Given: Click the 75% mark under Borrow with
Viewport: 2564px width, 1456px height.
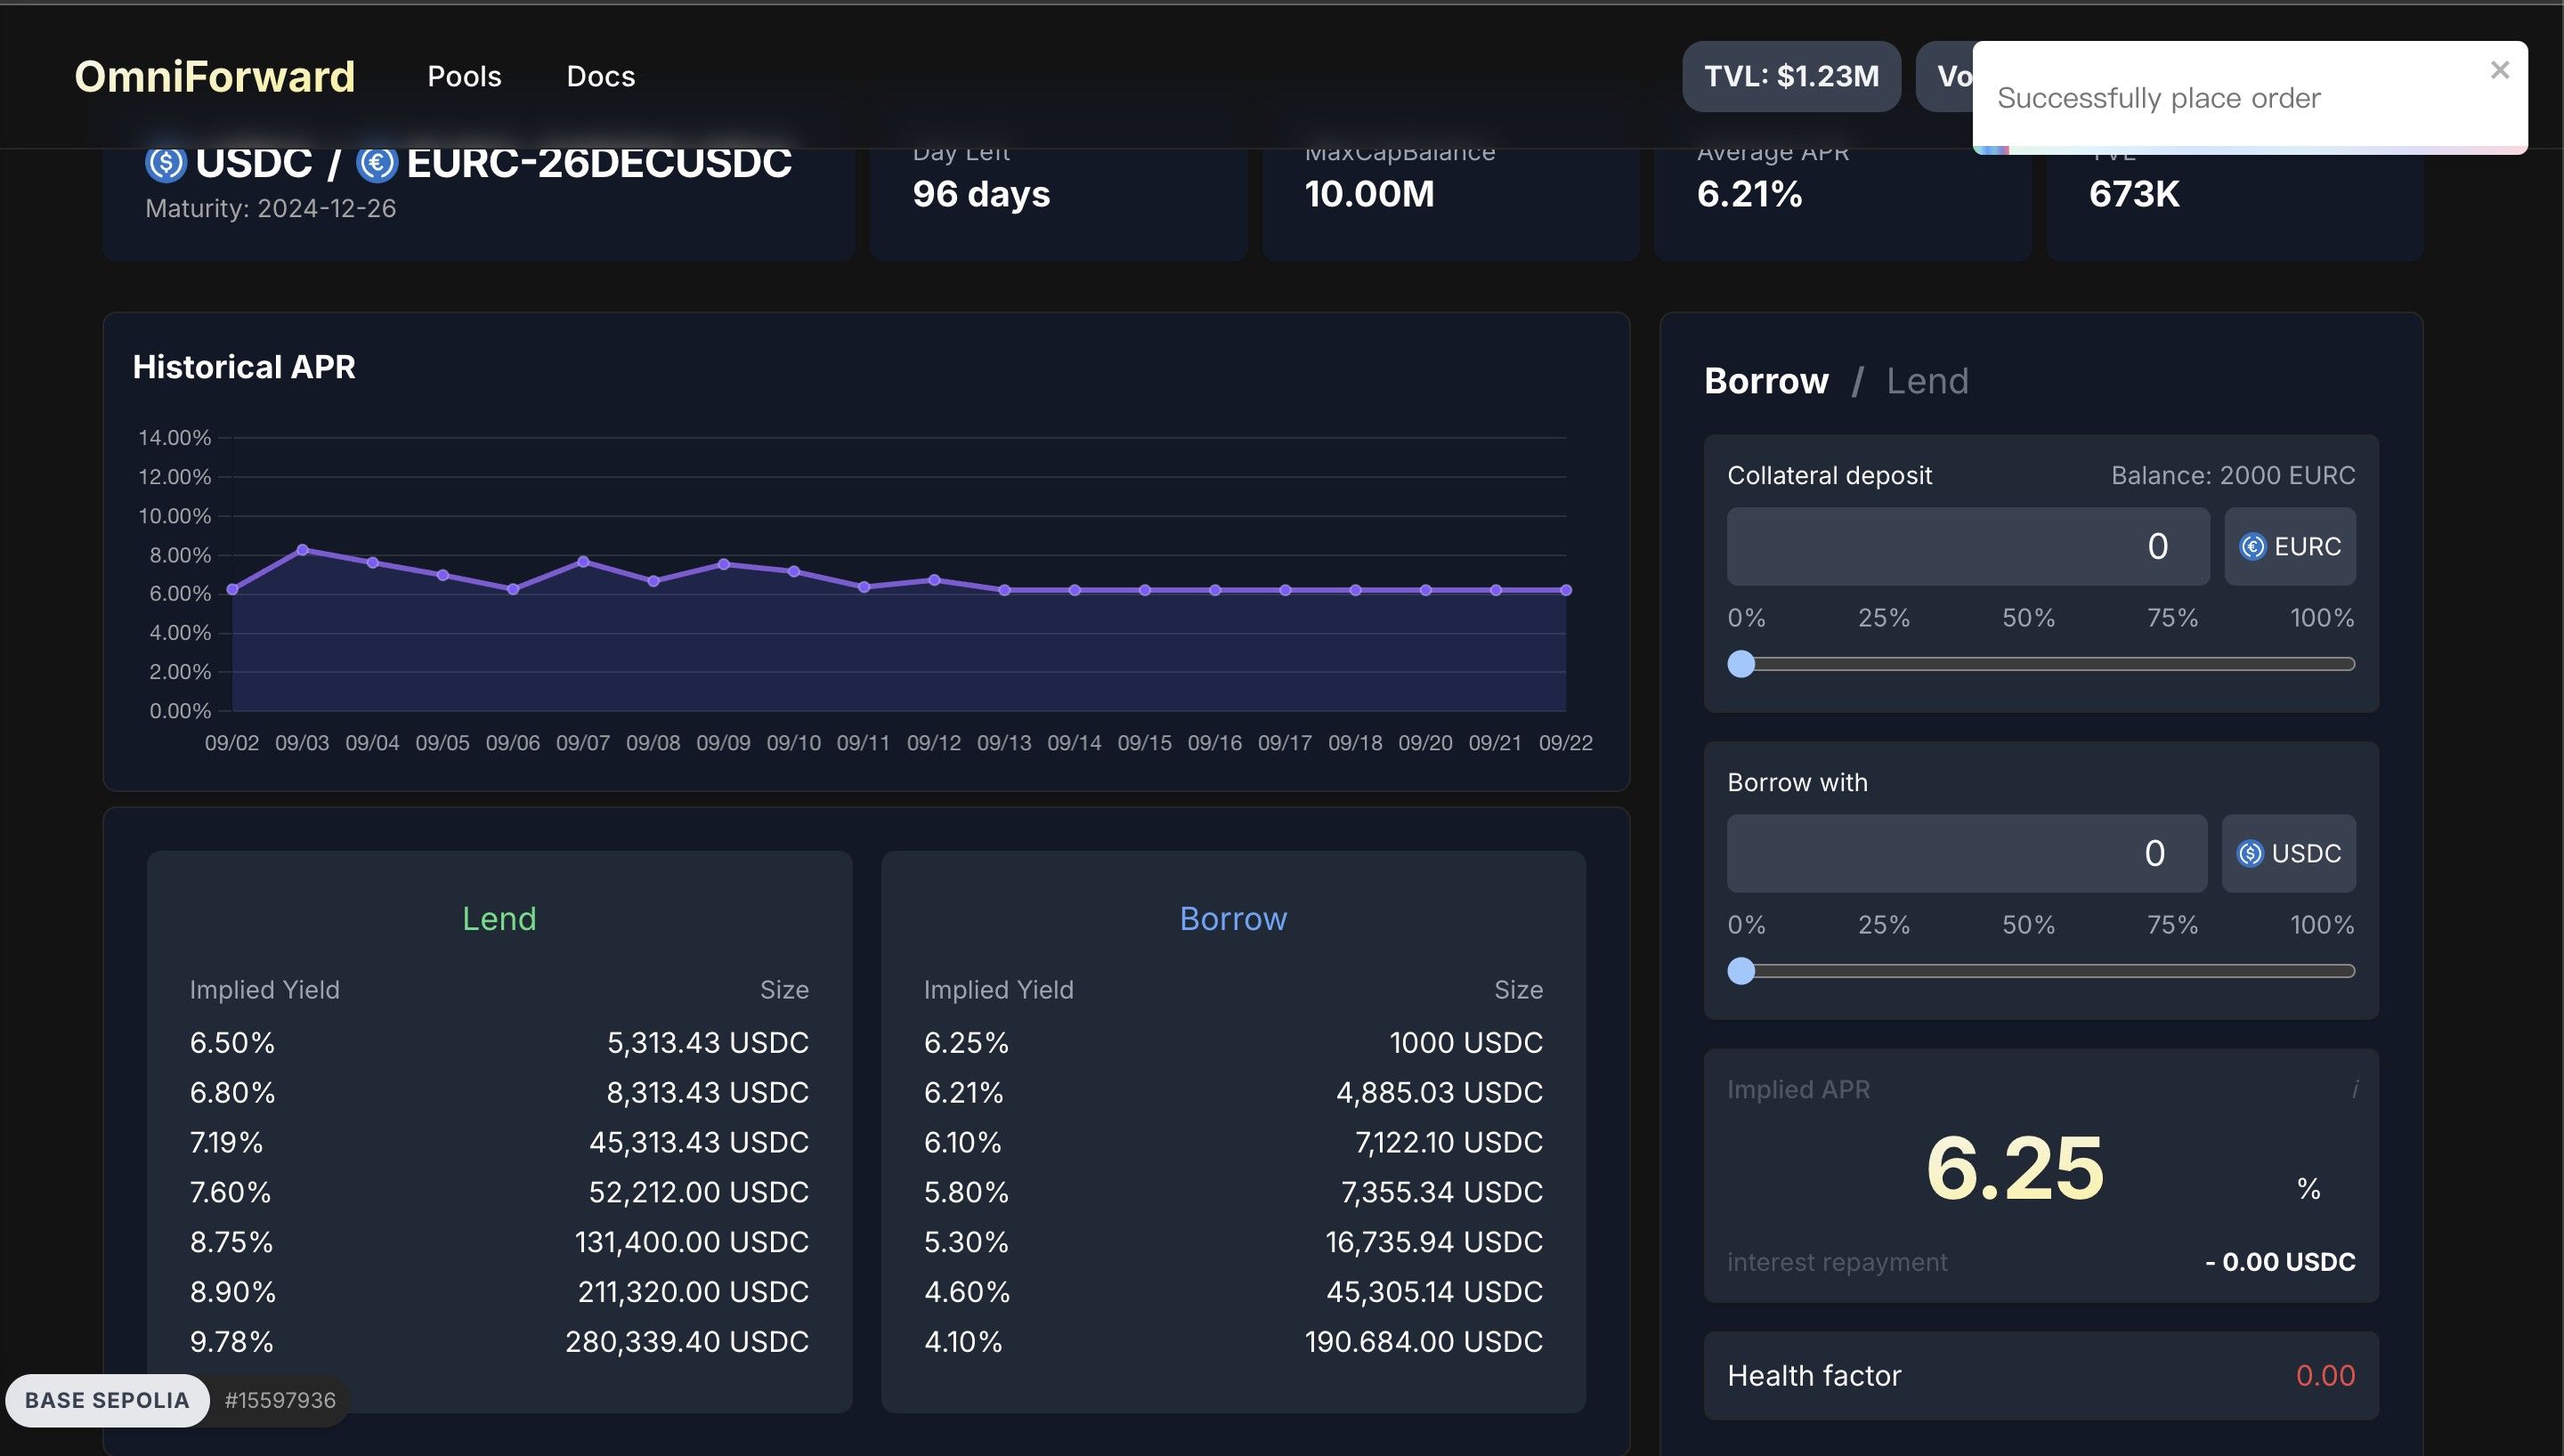Looking at the screenshot, I should tap(2172, 925).
